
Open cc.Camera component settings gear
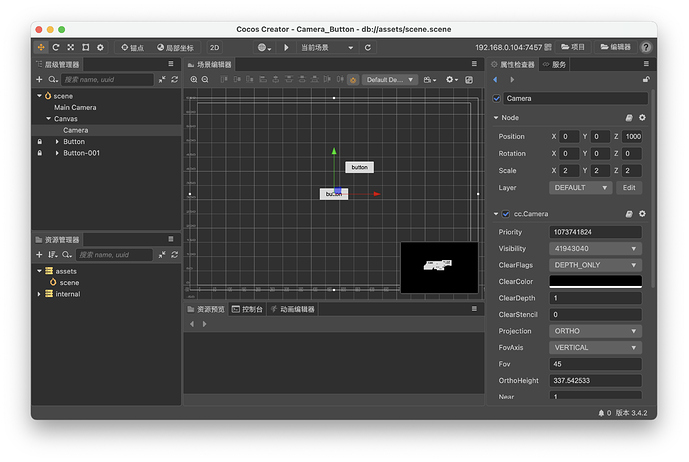(x=642, y=214)
